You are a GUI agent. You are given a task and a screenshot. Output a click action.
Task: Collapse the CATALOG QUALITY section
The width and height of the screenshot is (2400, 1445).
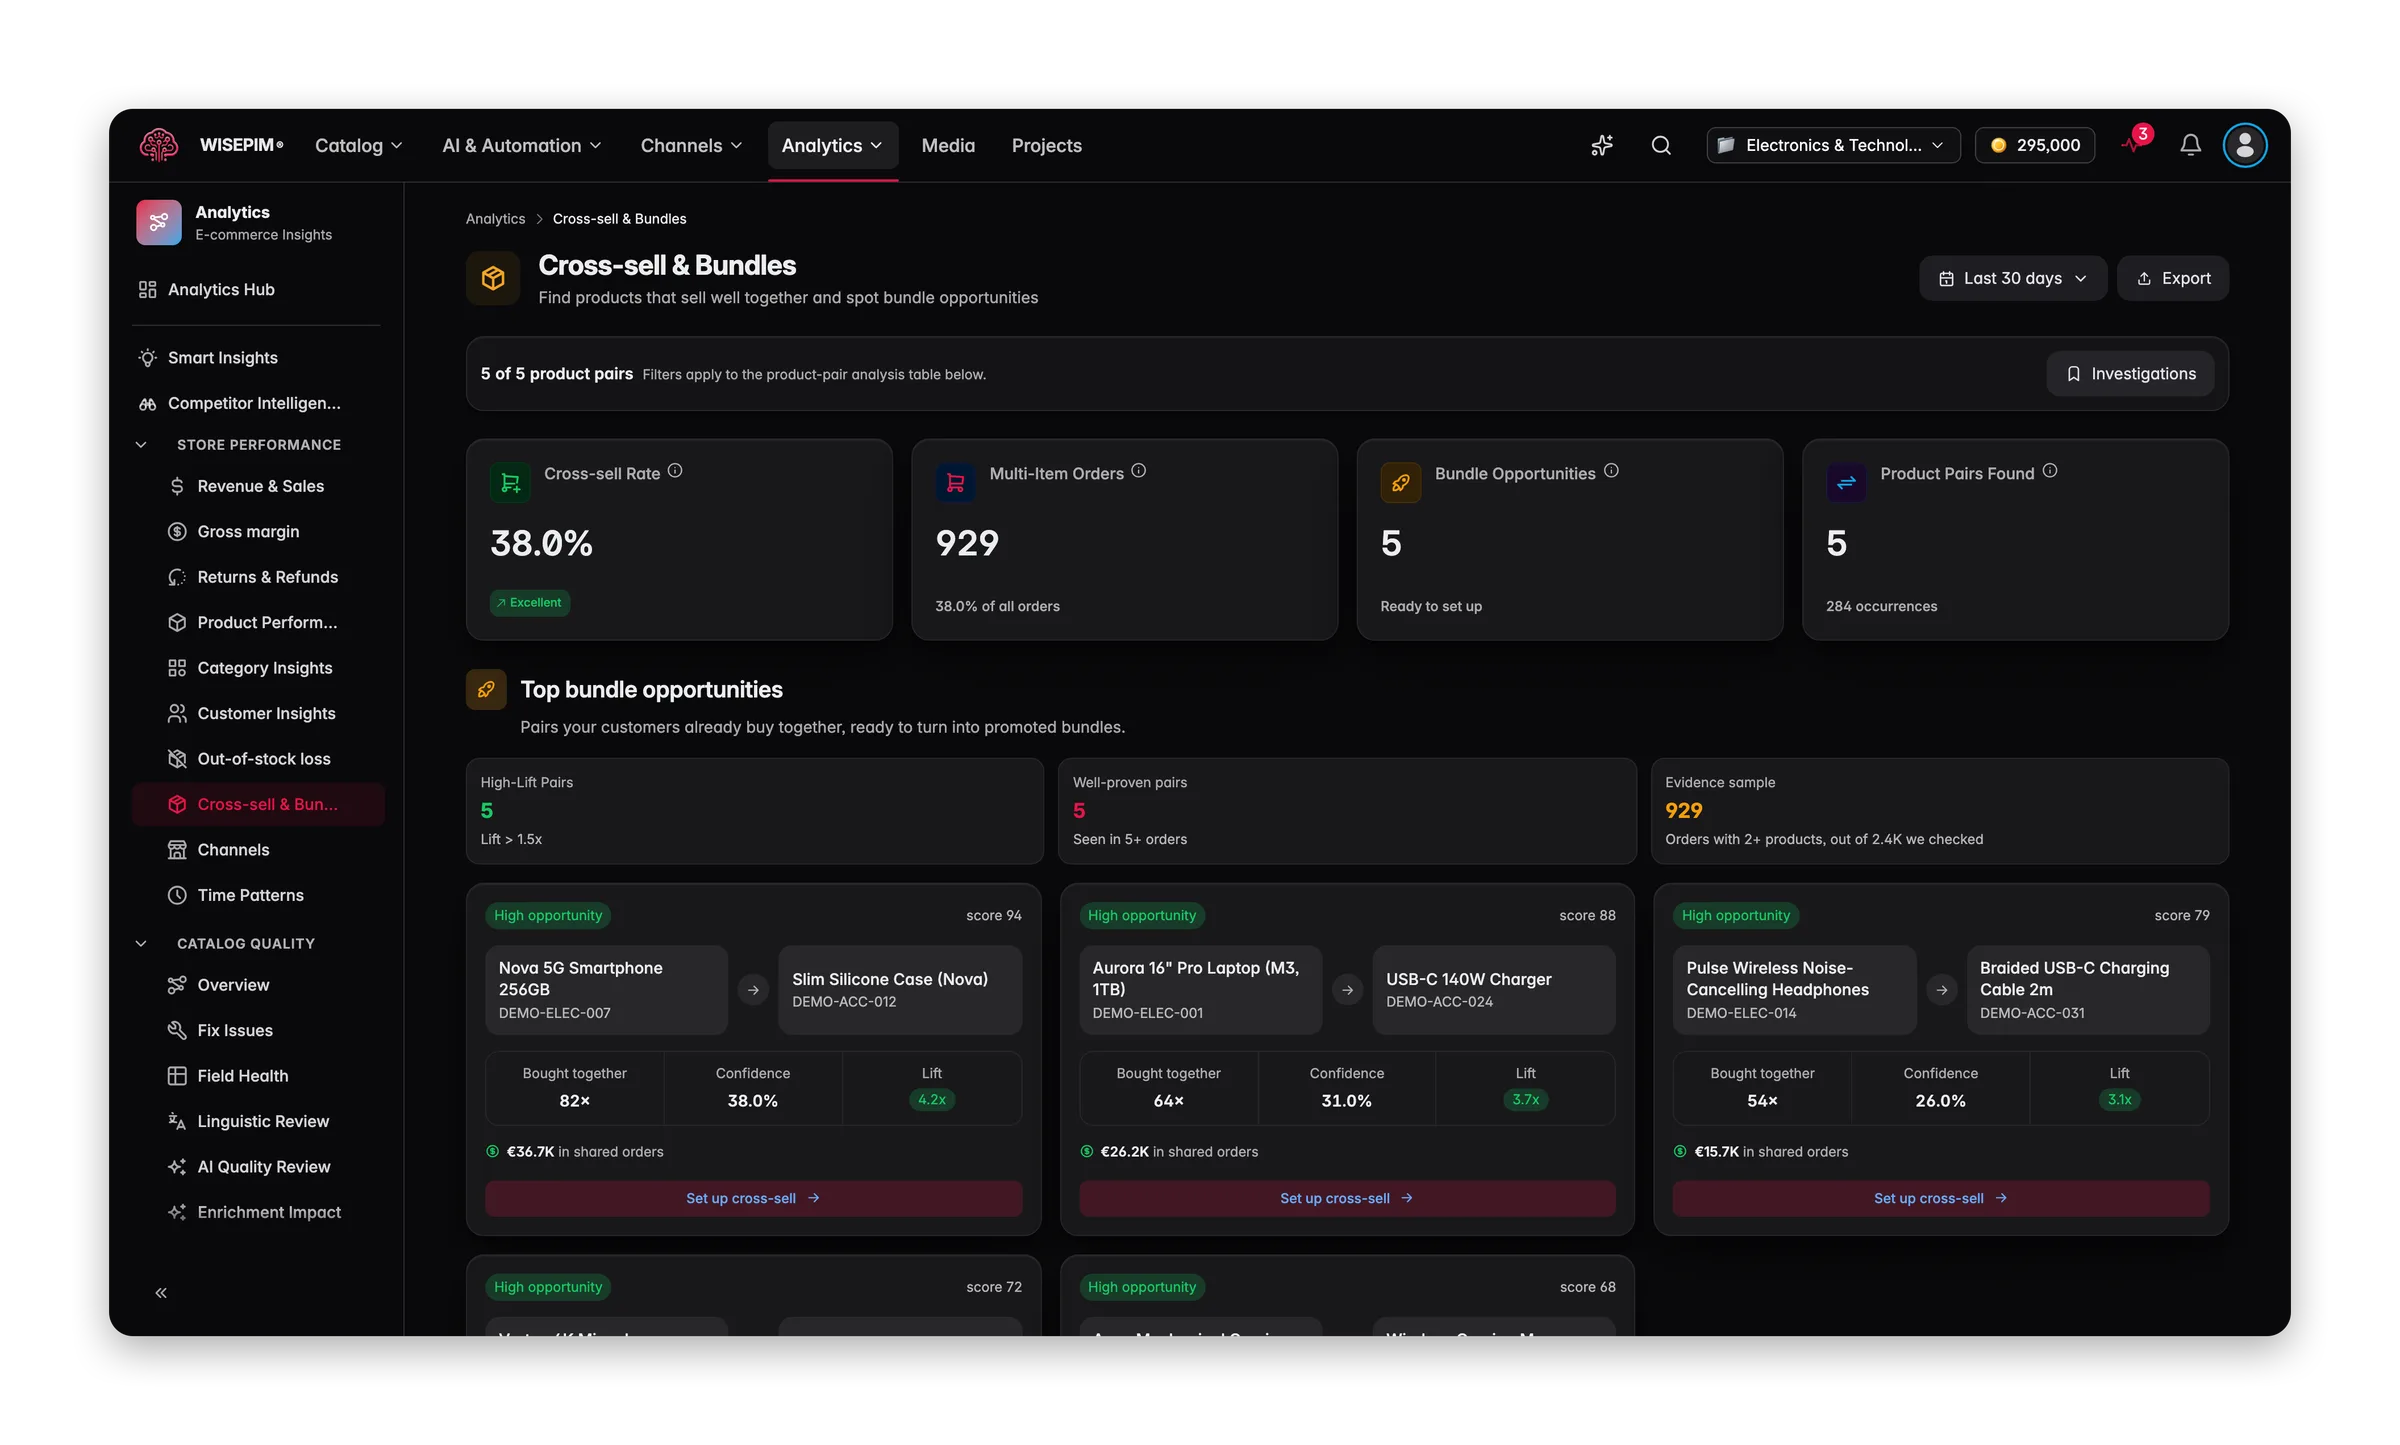coord(141,944)
